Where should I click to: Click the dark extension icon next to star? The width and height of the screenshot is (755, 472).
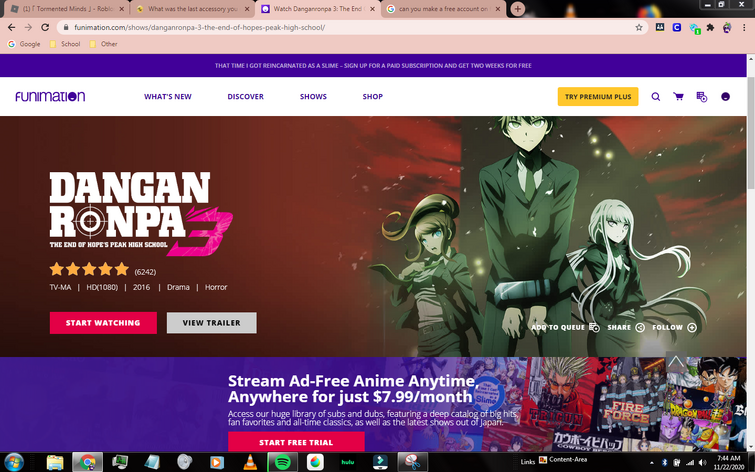pos(660,27)
